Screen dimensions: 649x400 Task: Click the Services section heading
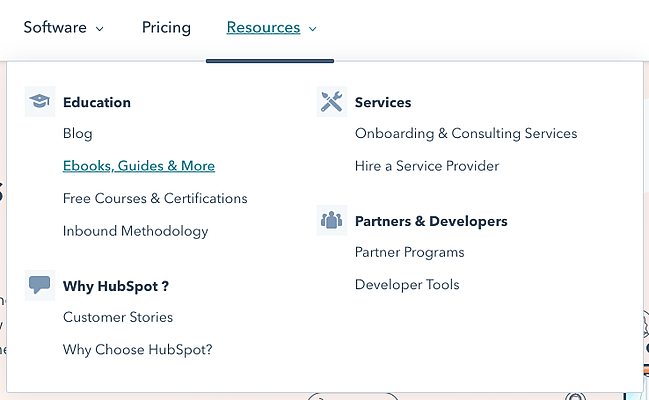383,102
